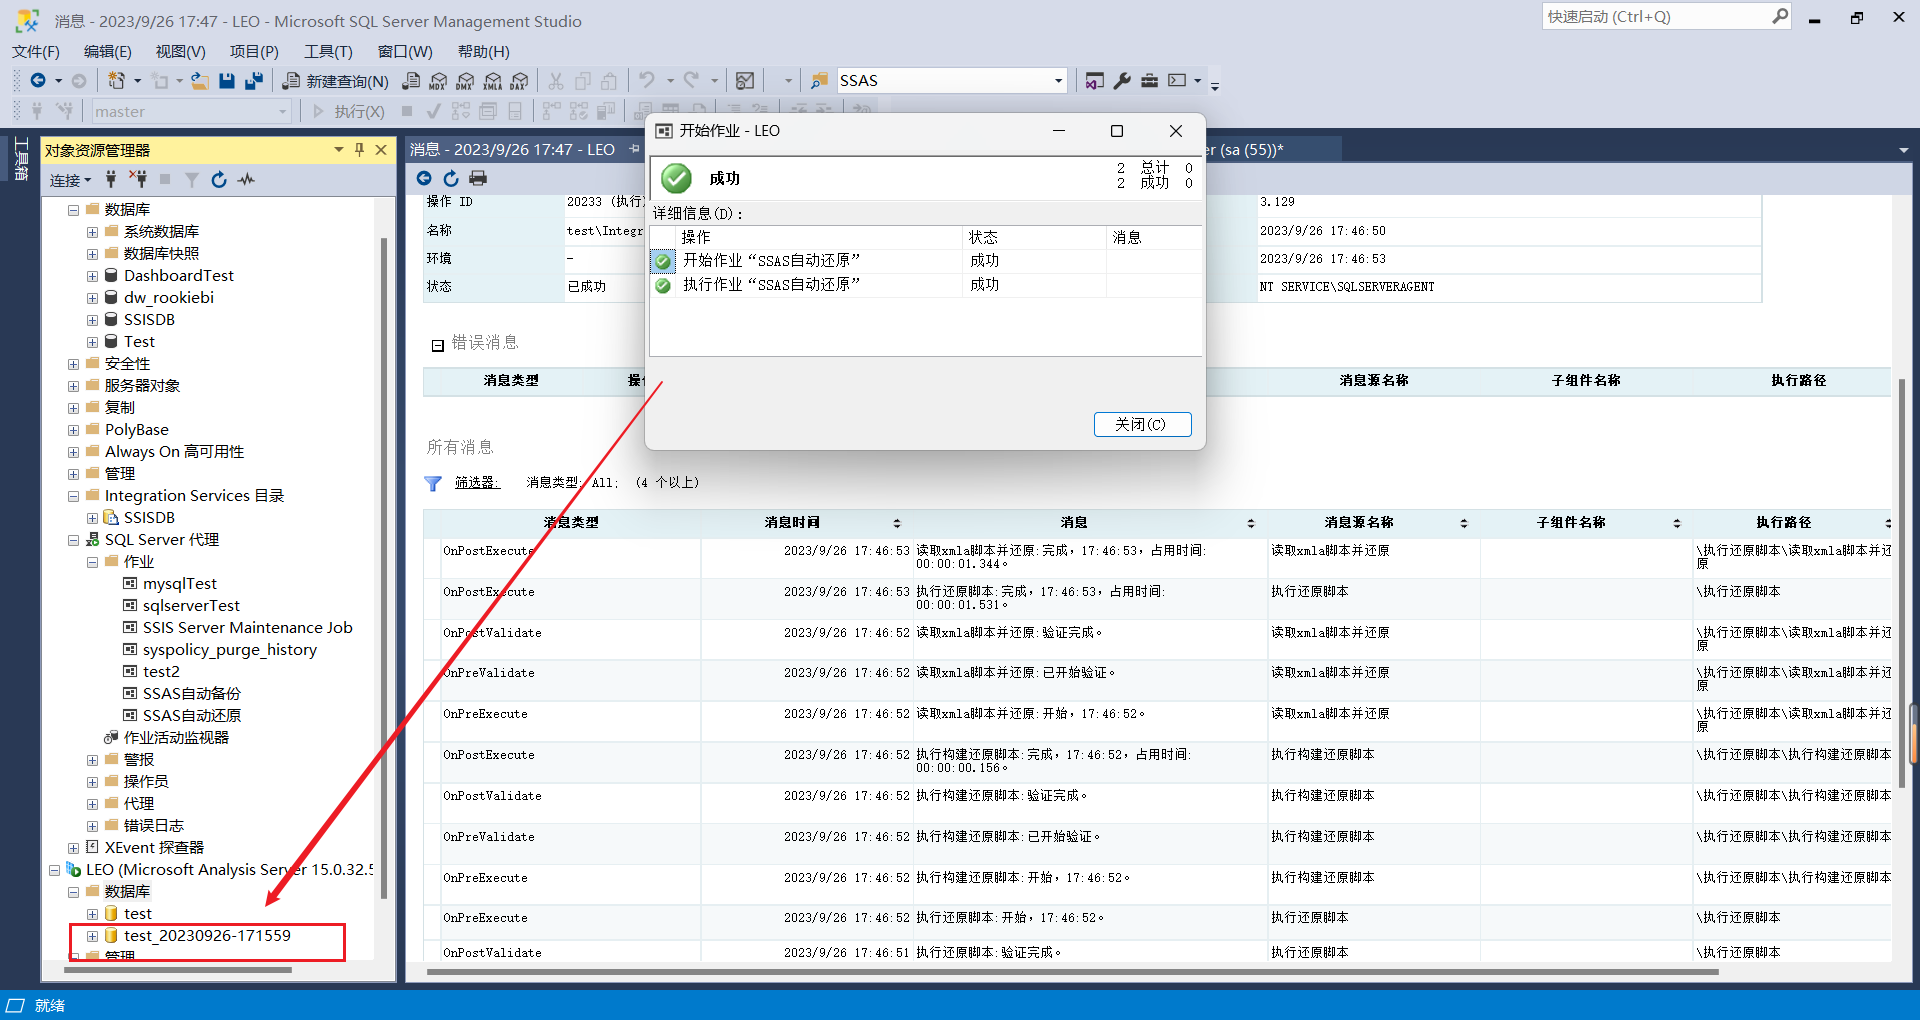The height and width of the screenshot is (1020, 1920).
Task: Print the message report
Action: pos(478,178)
